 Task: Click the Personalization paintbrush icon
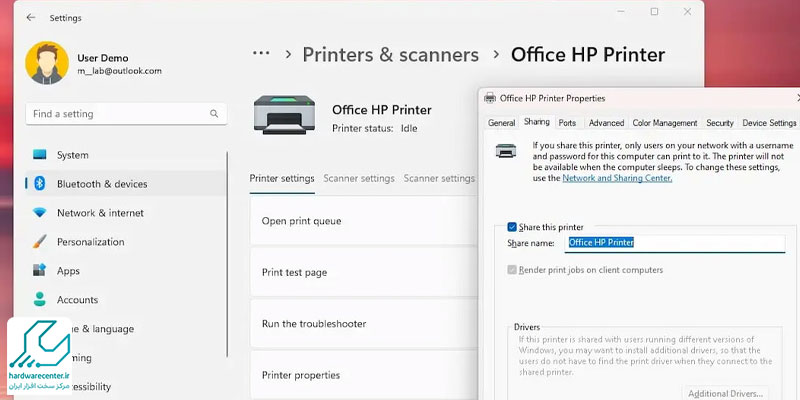39,242
